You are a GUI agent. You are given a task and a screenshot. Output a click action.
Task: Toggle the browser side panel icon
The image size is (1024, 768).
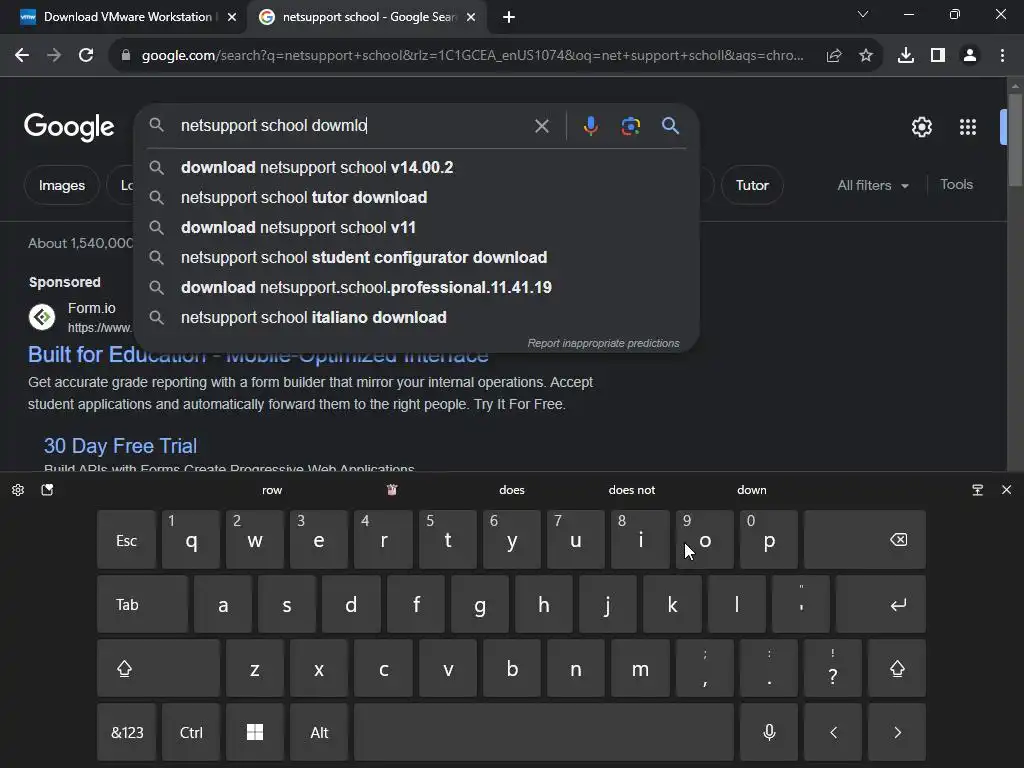[938, 56]
